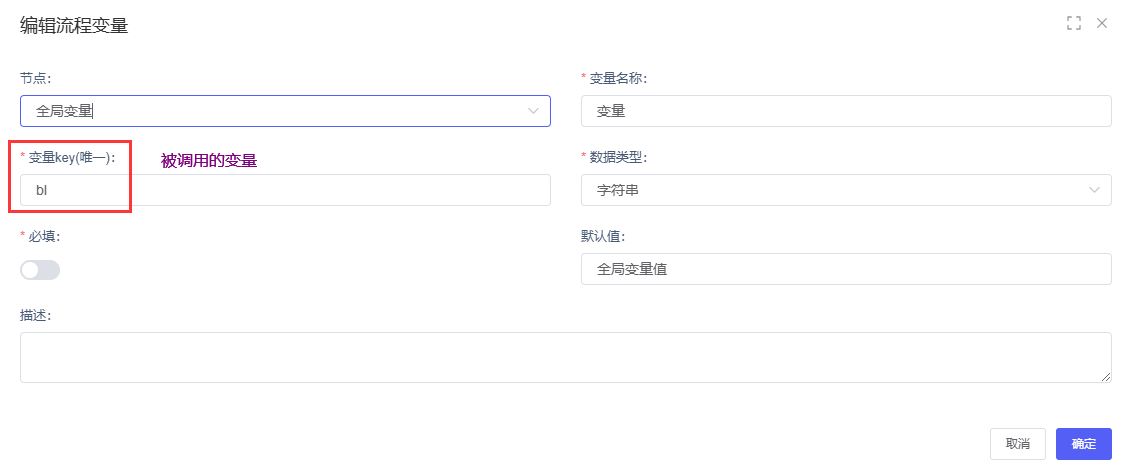Screen dimensions: 1132x470
Task: Click the chevron arrow in 节点 selector
Action: (534, 111)
